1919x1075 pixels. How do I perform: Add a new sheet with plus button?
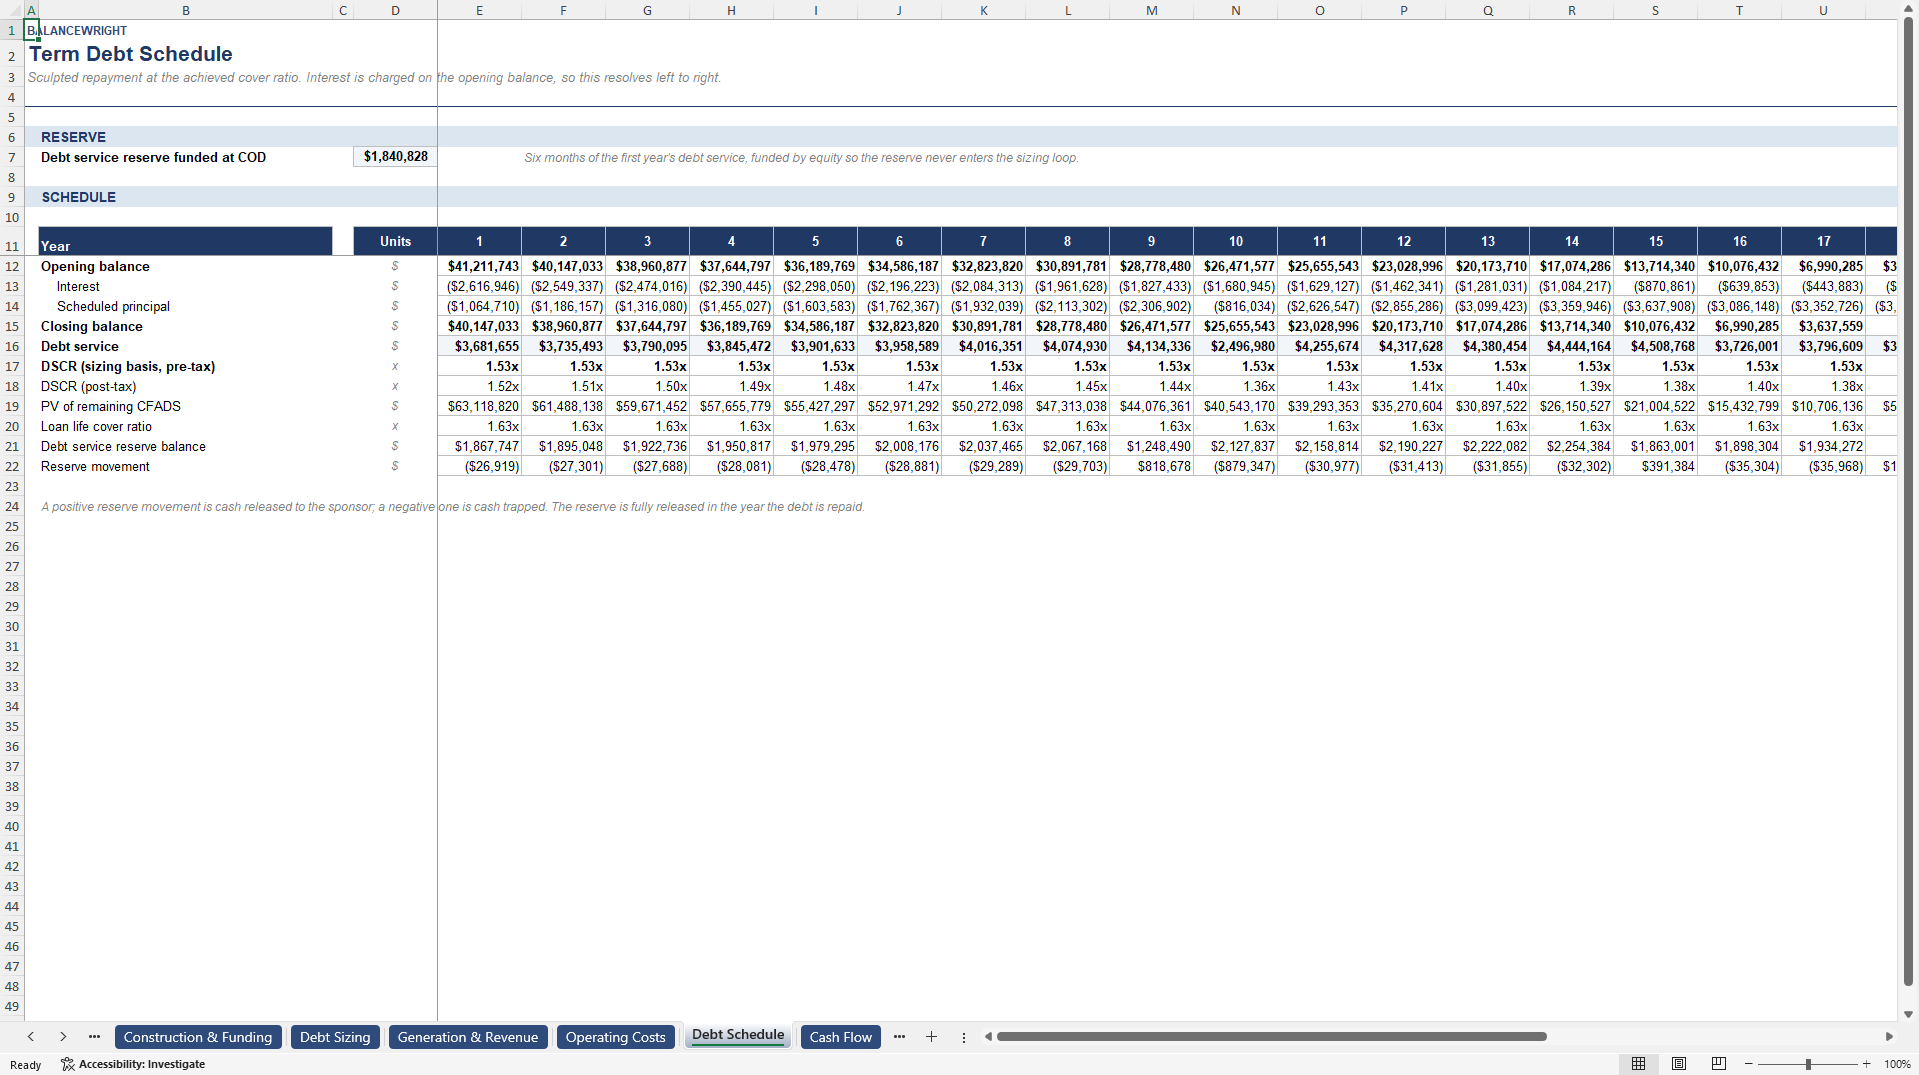(x=931, y=1037)
